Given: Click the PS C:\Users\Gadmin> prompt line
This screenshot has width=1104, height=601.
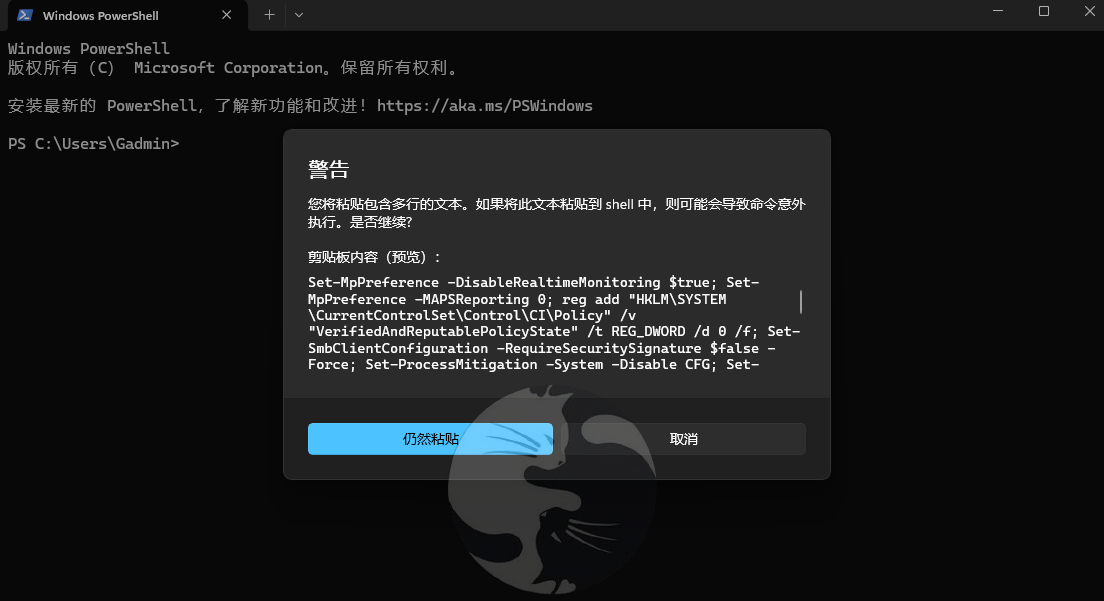Looking at the screenshot, I should (x=94, y=144).
